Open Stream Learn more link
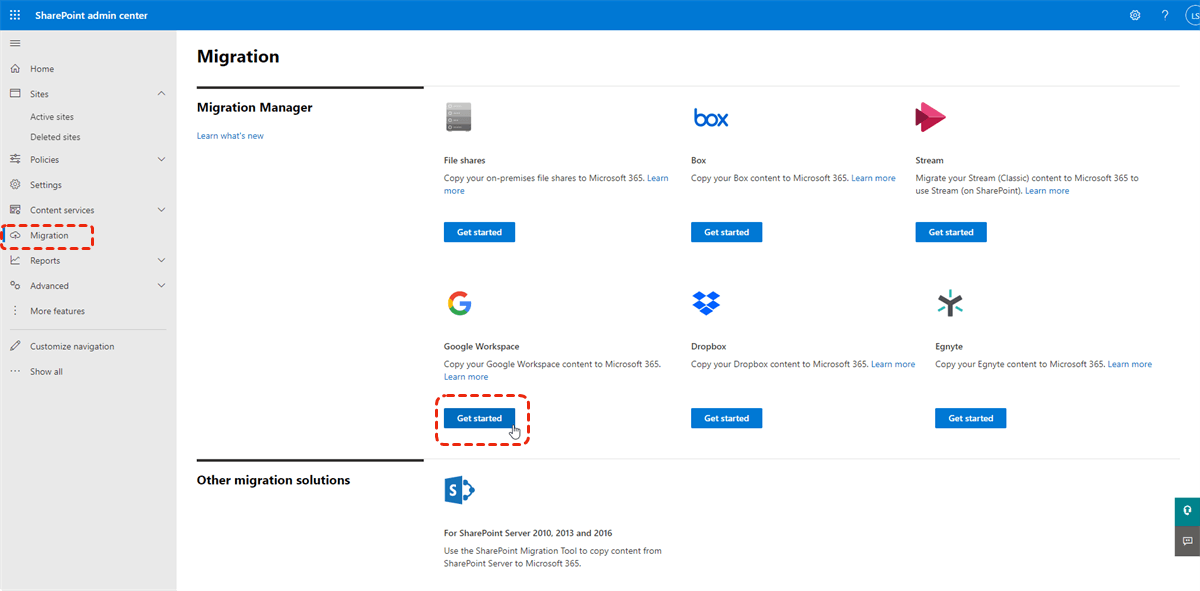The height and width of the screenshot is (591, 1200). pos(1047,191)
